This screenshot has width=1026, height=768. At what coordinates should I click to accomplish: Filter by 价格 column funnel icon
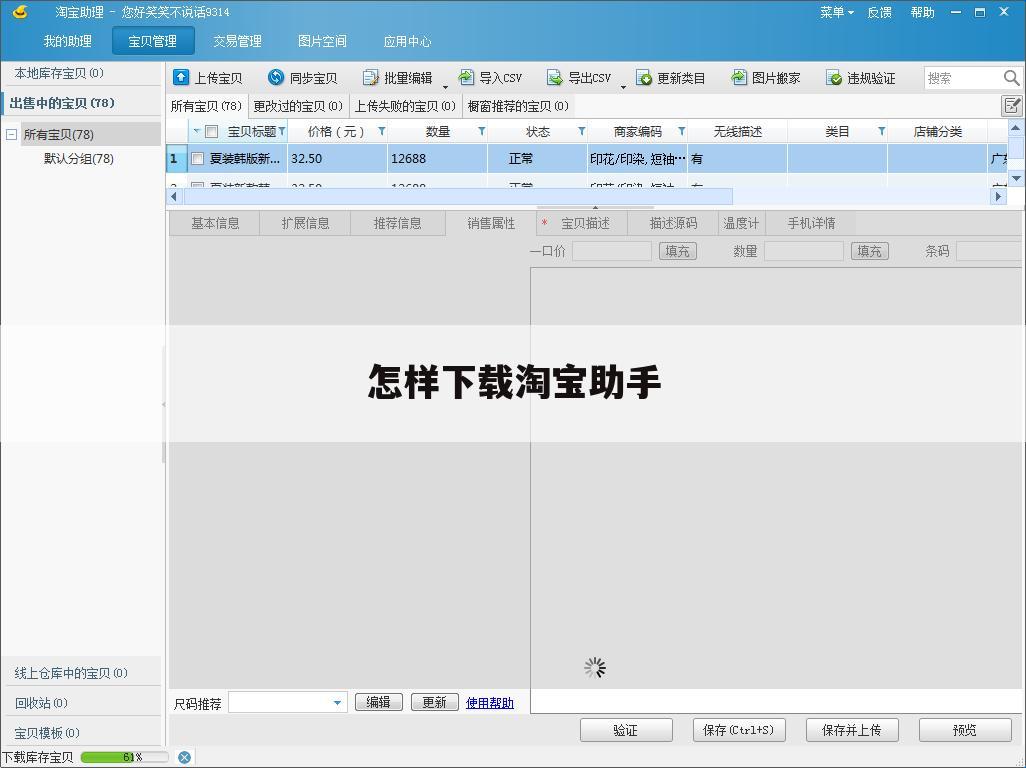coord(381,131)
